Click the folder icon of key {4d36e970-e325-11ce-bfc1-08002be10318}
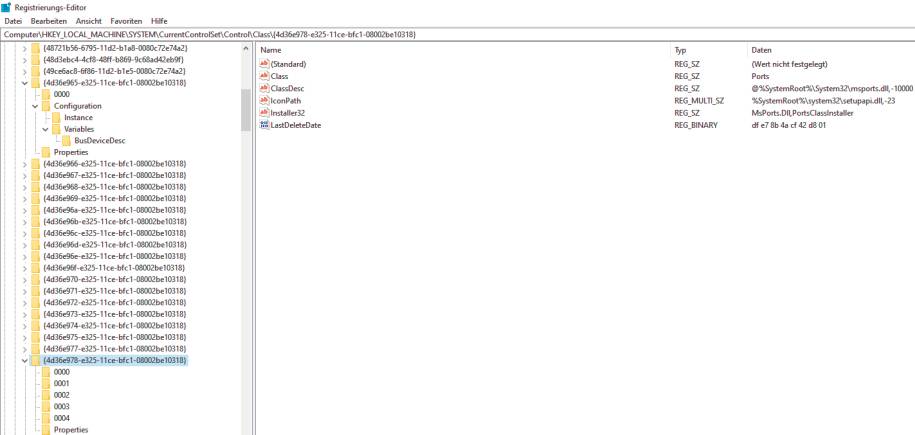 point(36,280)
